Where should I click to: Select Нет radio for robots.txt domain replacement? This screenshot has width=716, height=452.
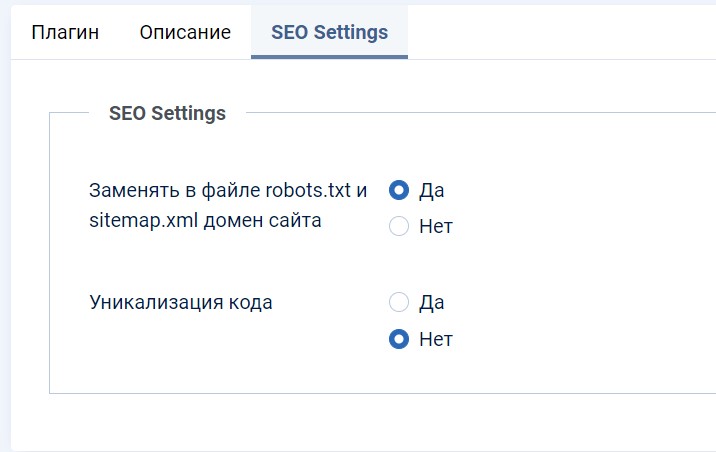(399, 226)
